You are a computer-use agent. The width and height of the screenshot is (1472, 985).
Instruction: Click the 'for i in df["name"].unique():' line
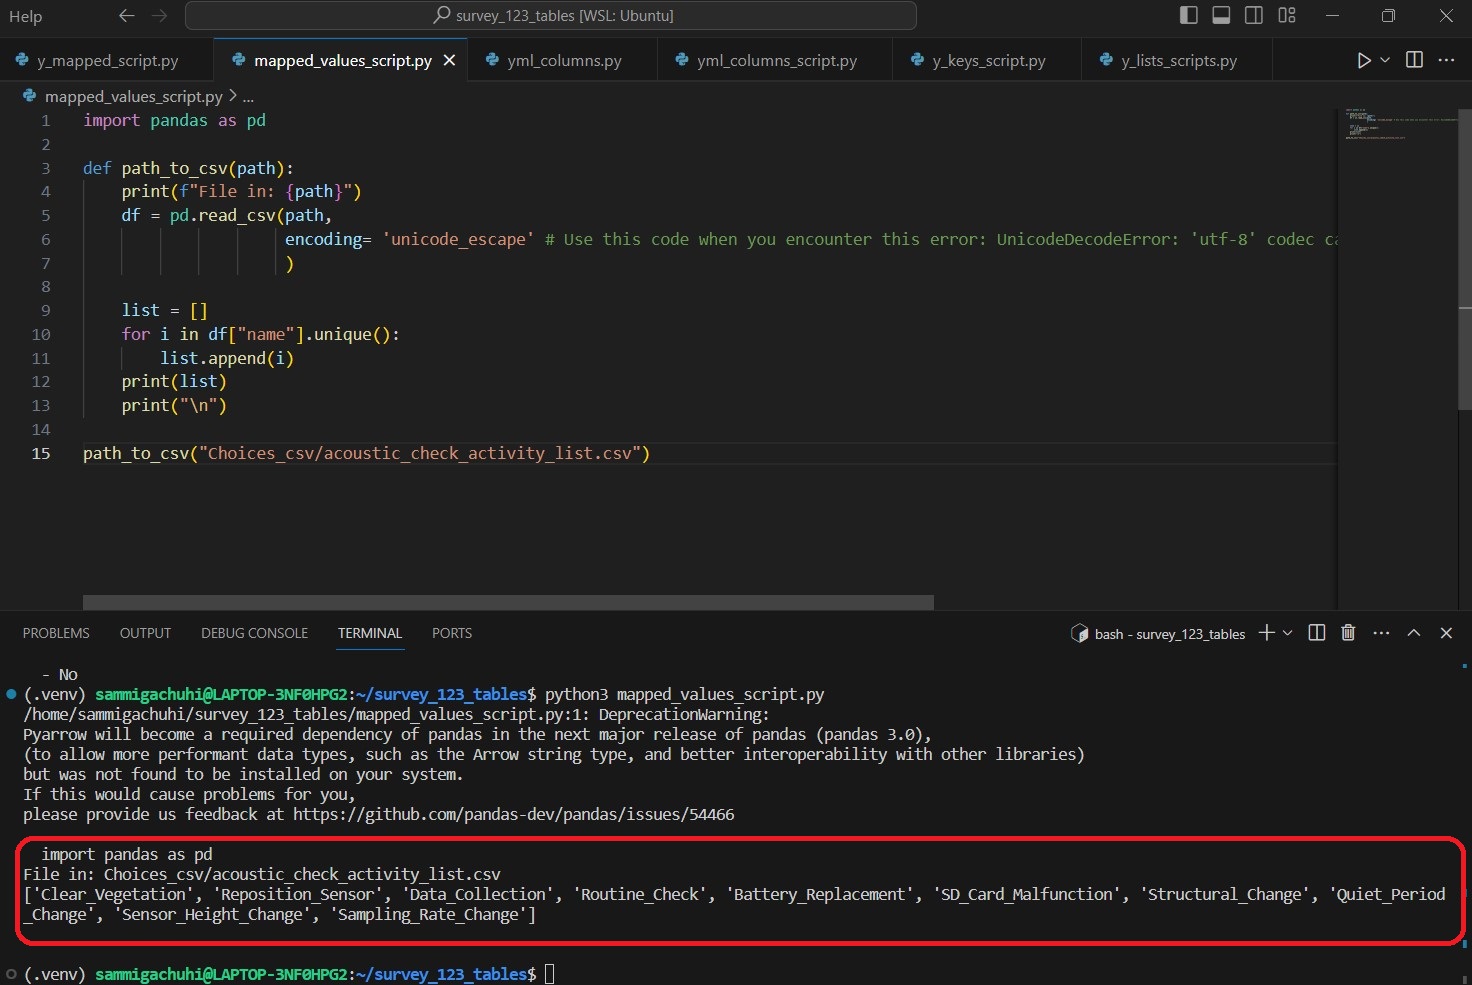(x=260, y=334)
